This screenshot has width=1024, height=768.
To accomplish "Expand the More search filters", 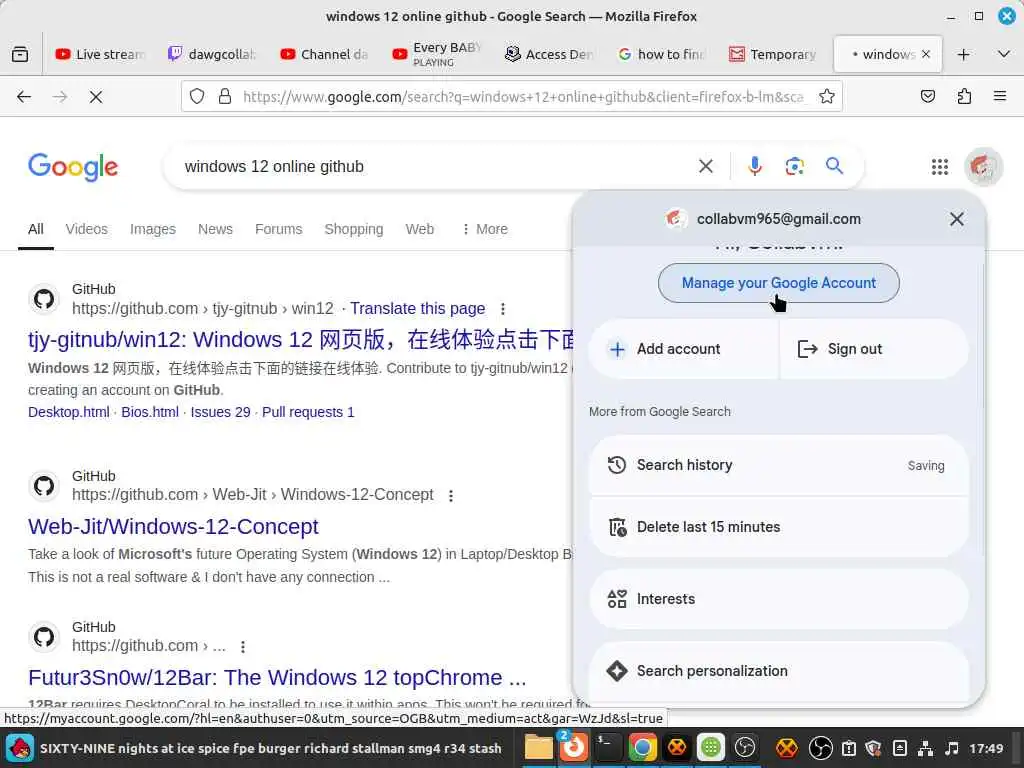I will (485, 229).
